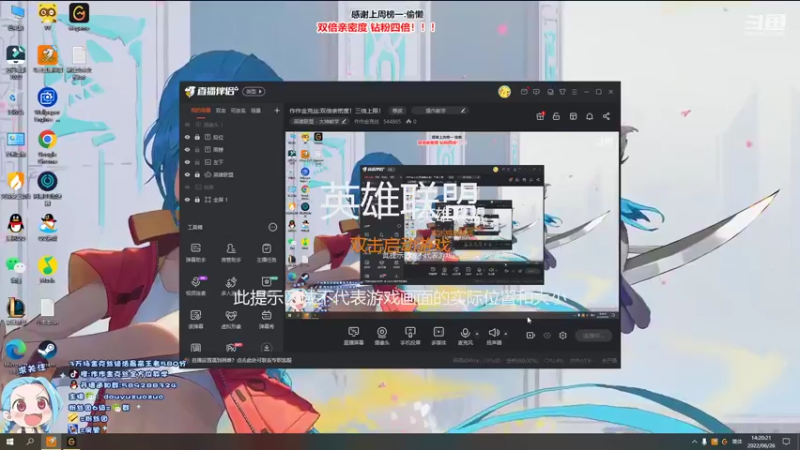Open the hamburger menu in title bar
Screen dimensions: 800x450
coord(574,92)
